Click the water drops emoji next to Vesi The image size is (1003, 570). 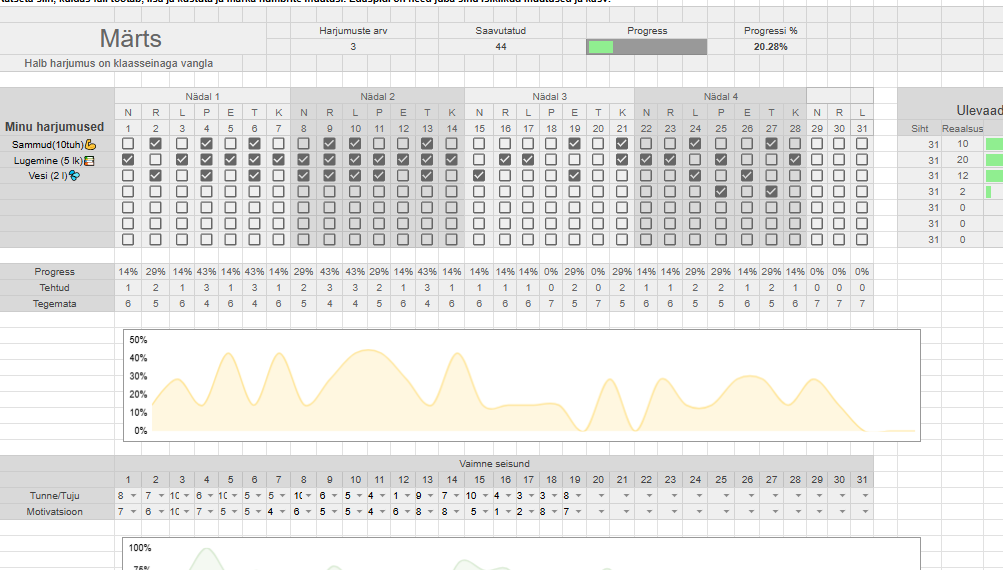(x=74, y=176)
